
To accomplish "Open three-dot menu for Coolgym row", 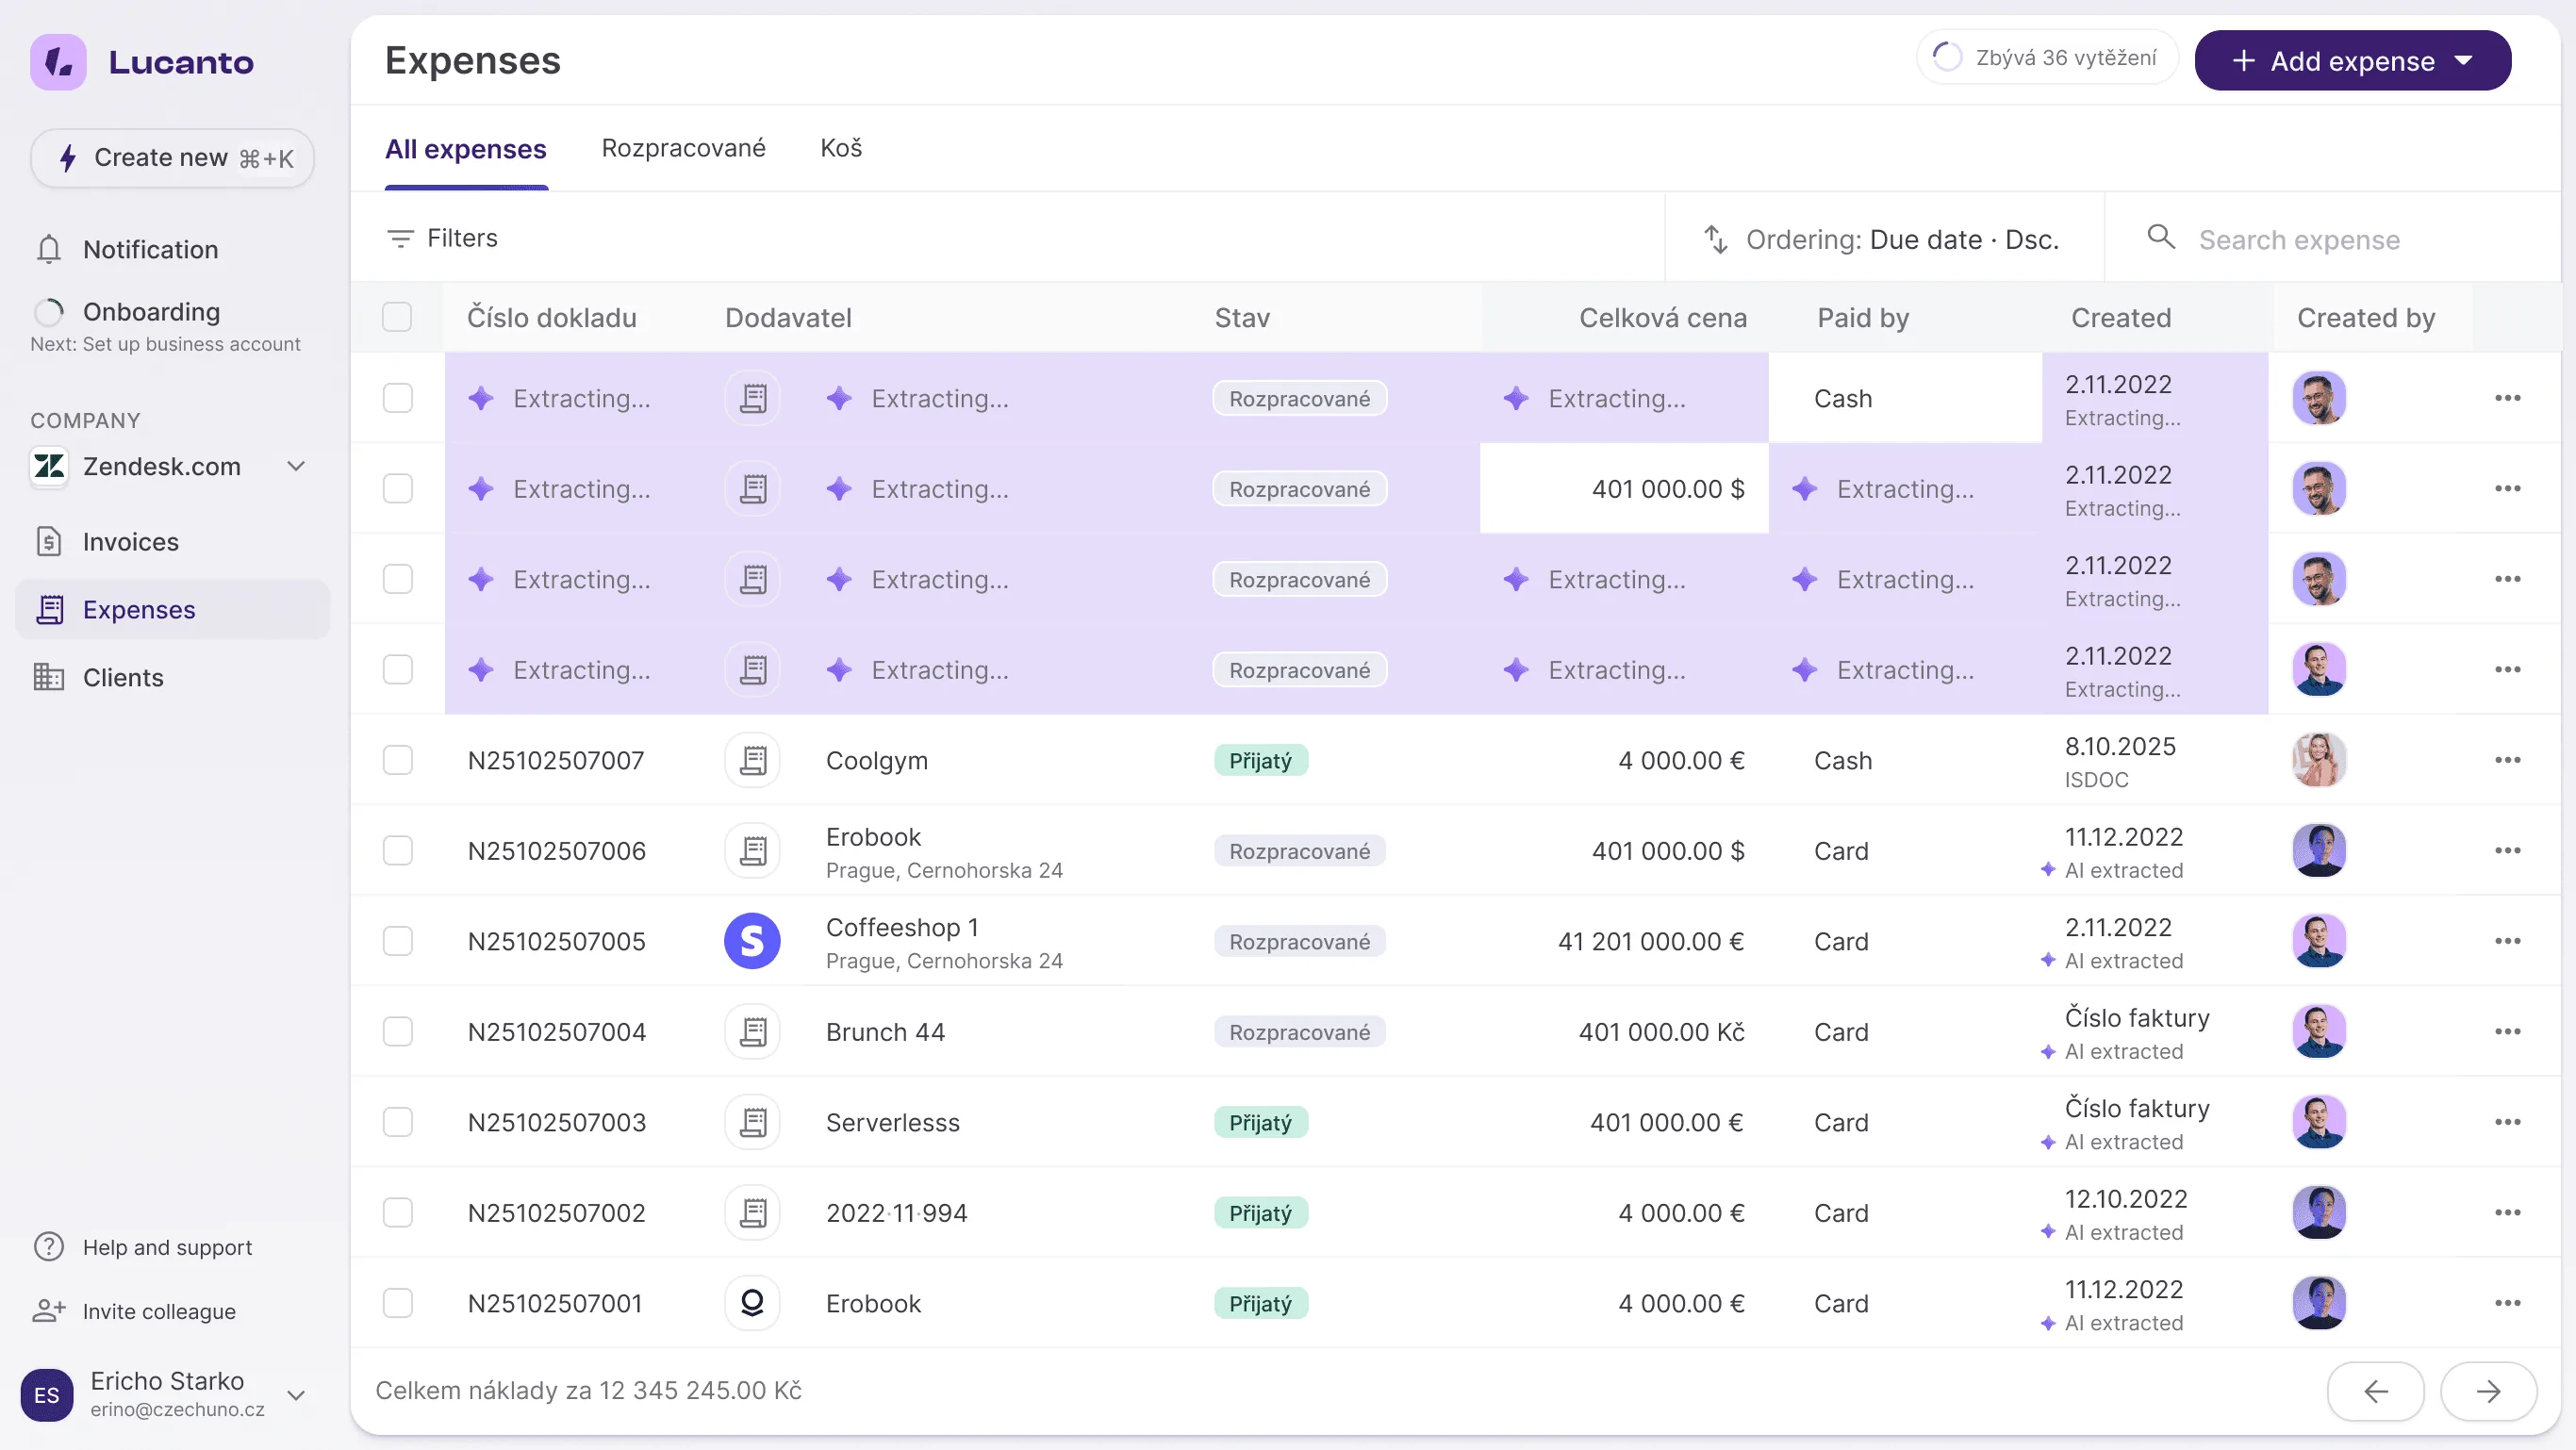I will tap(2506, 760).
